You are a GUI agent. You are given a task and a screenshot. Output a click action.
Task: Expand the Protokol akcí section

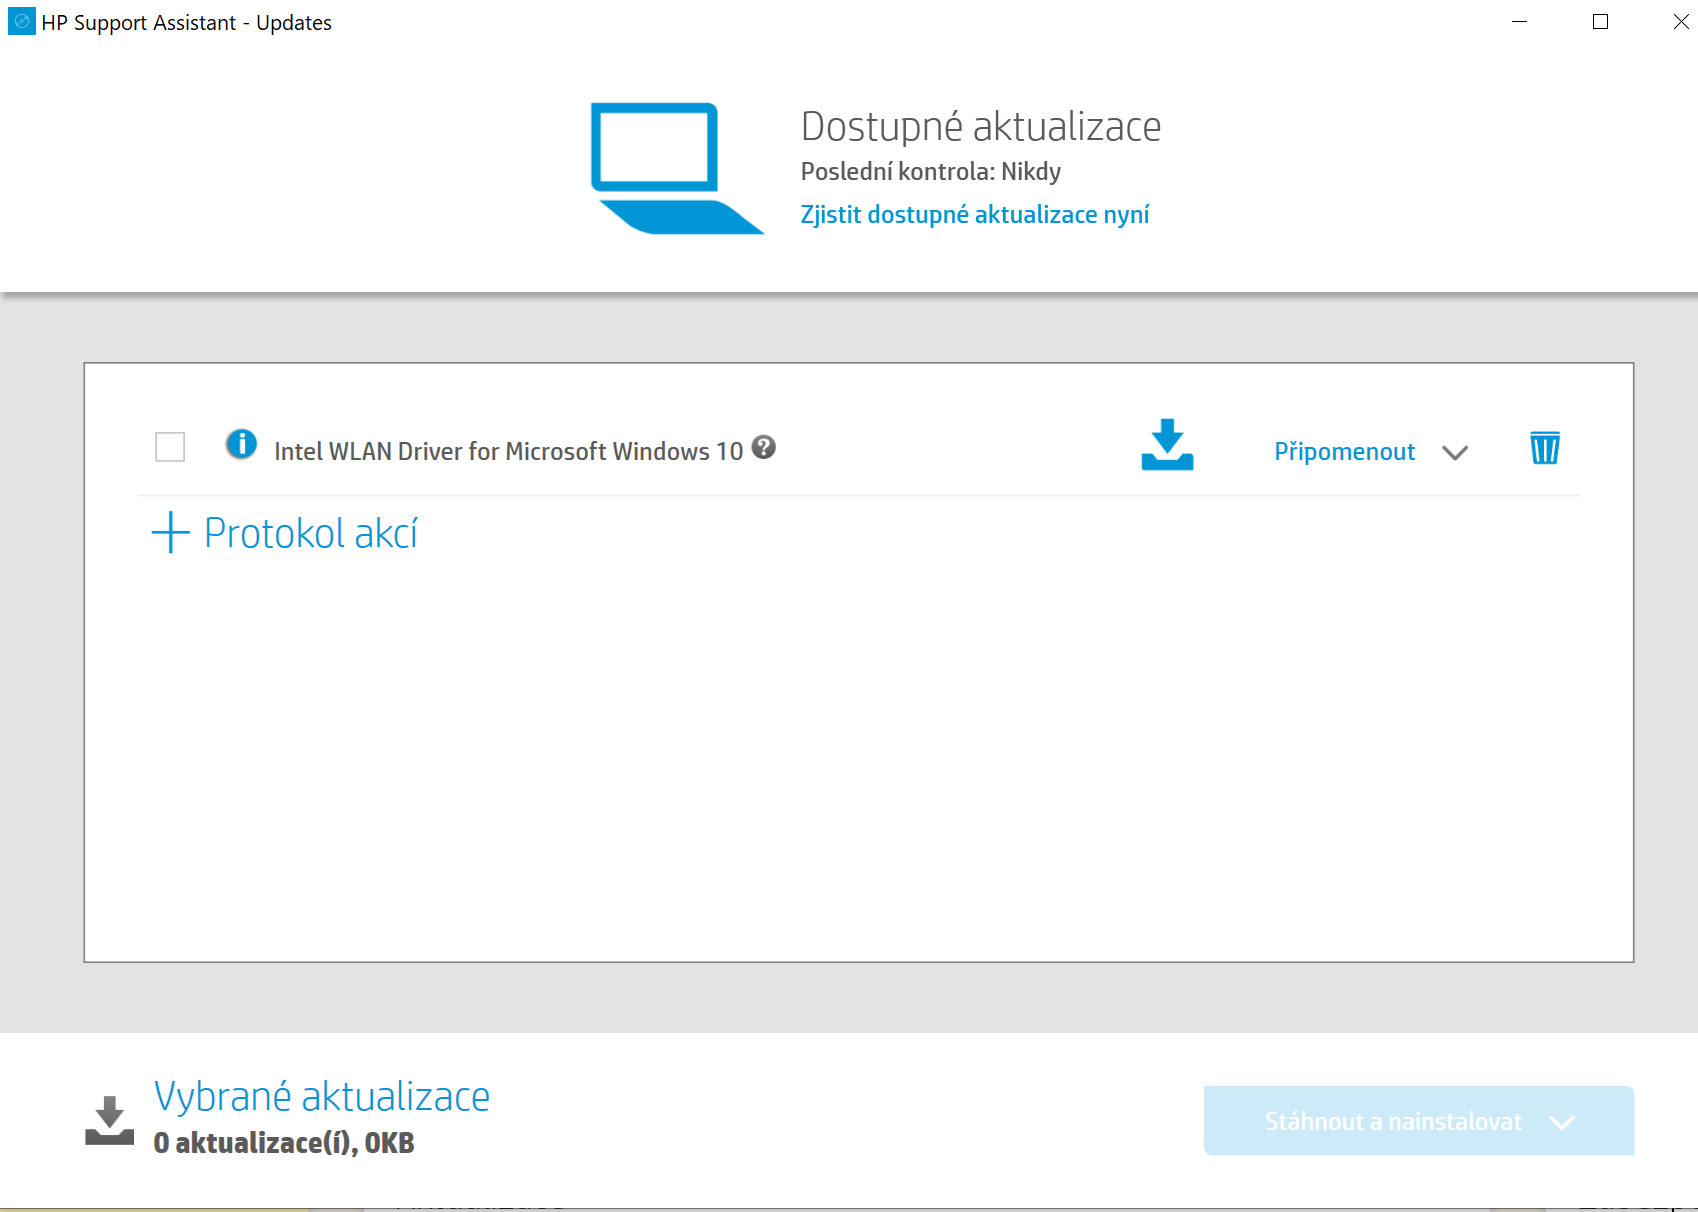click(310, 533)
